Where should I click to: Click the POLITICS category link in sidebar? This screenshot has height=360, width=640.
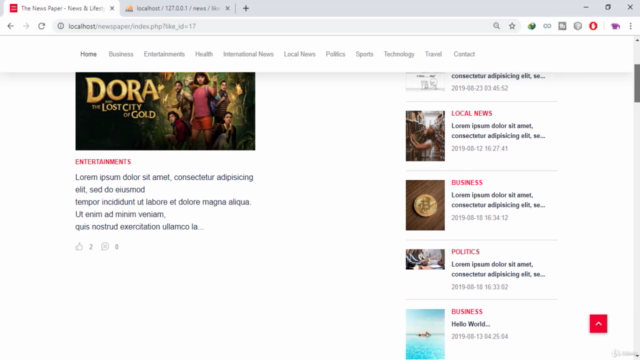pos(465,252)
